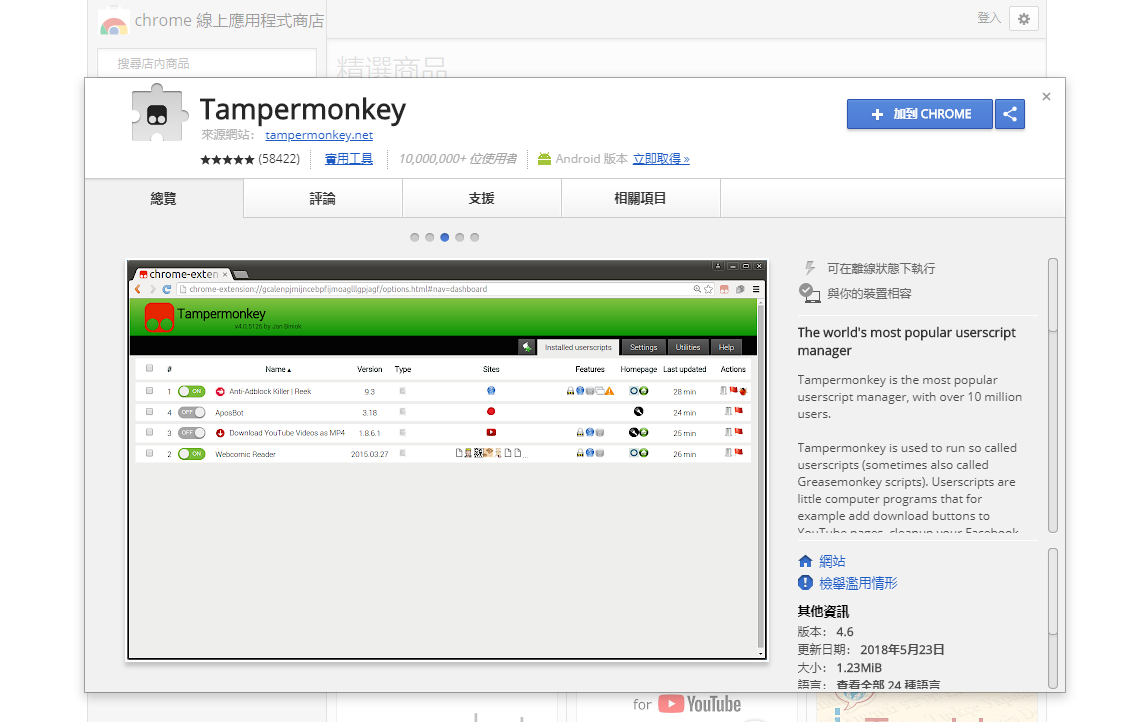The height and width of the screenshot is (722, 1141).
Task: Open the settings gear in store header
Action: pyautogui.click(x=1023, y=19)
